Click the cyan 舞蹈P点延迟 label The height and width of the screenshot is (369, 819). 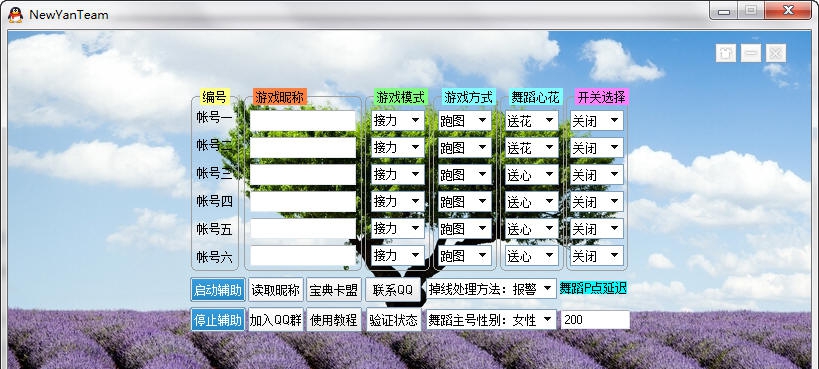point(593,288)
